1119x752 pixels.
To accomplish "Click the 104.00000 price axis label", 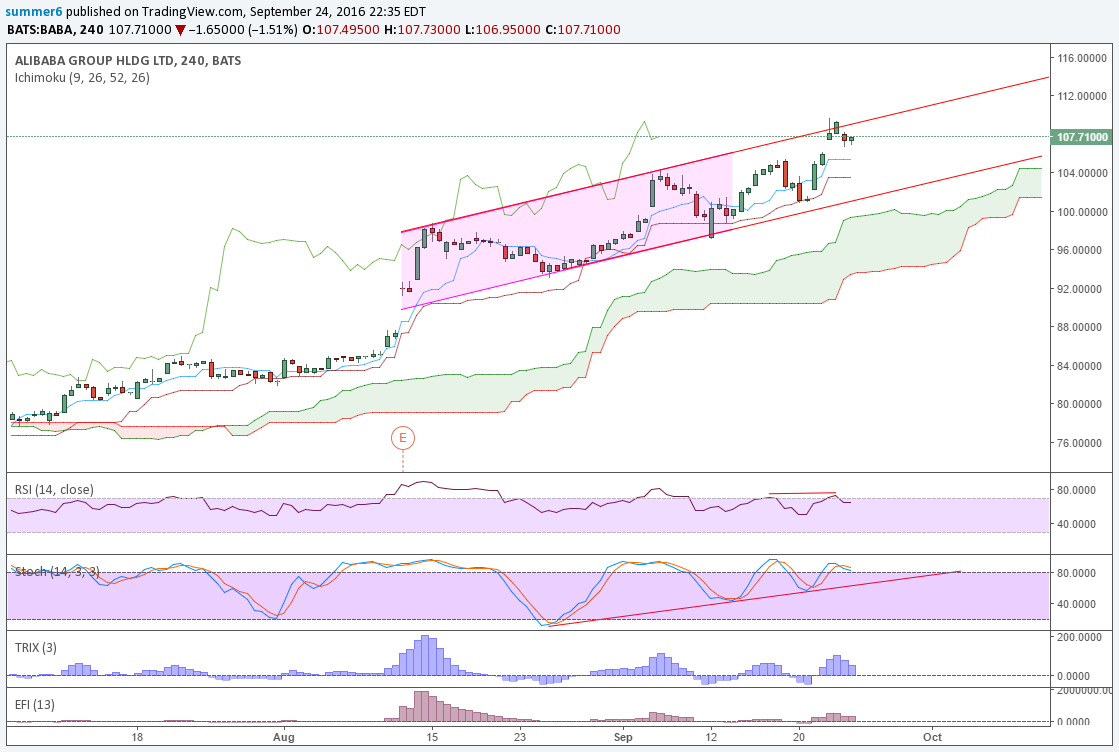I will (x=1083, y=173).
